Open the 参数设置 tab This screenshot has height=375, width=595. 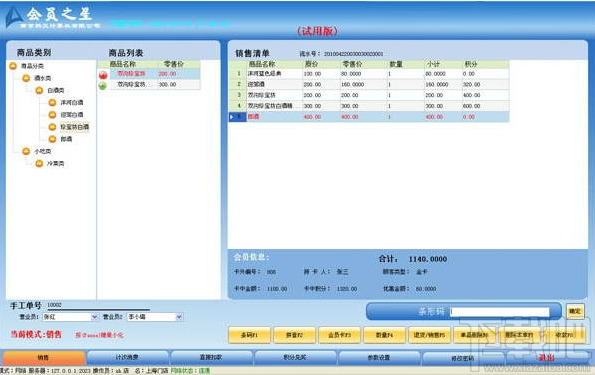(x=379, y=358)
